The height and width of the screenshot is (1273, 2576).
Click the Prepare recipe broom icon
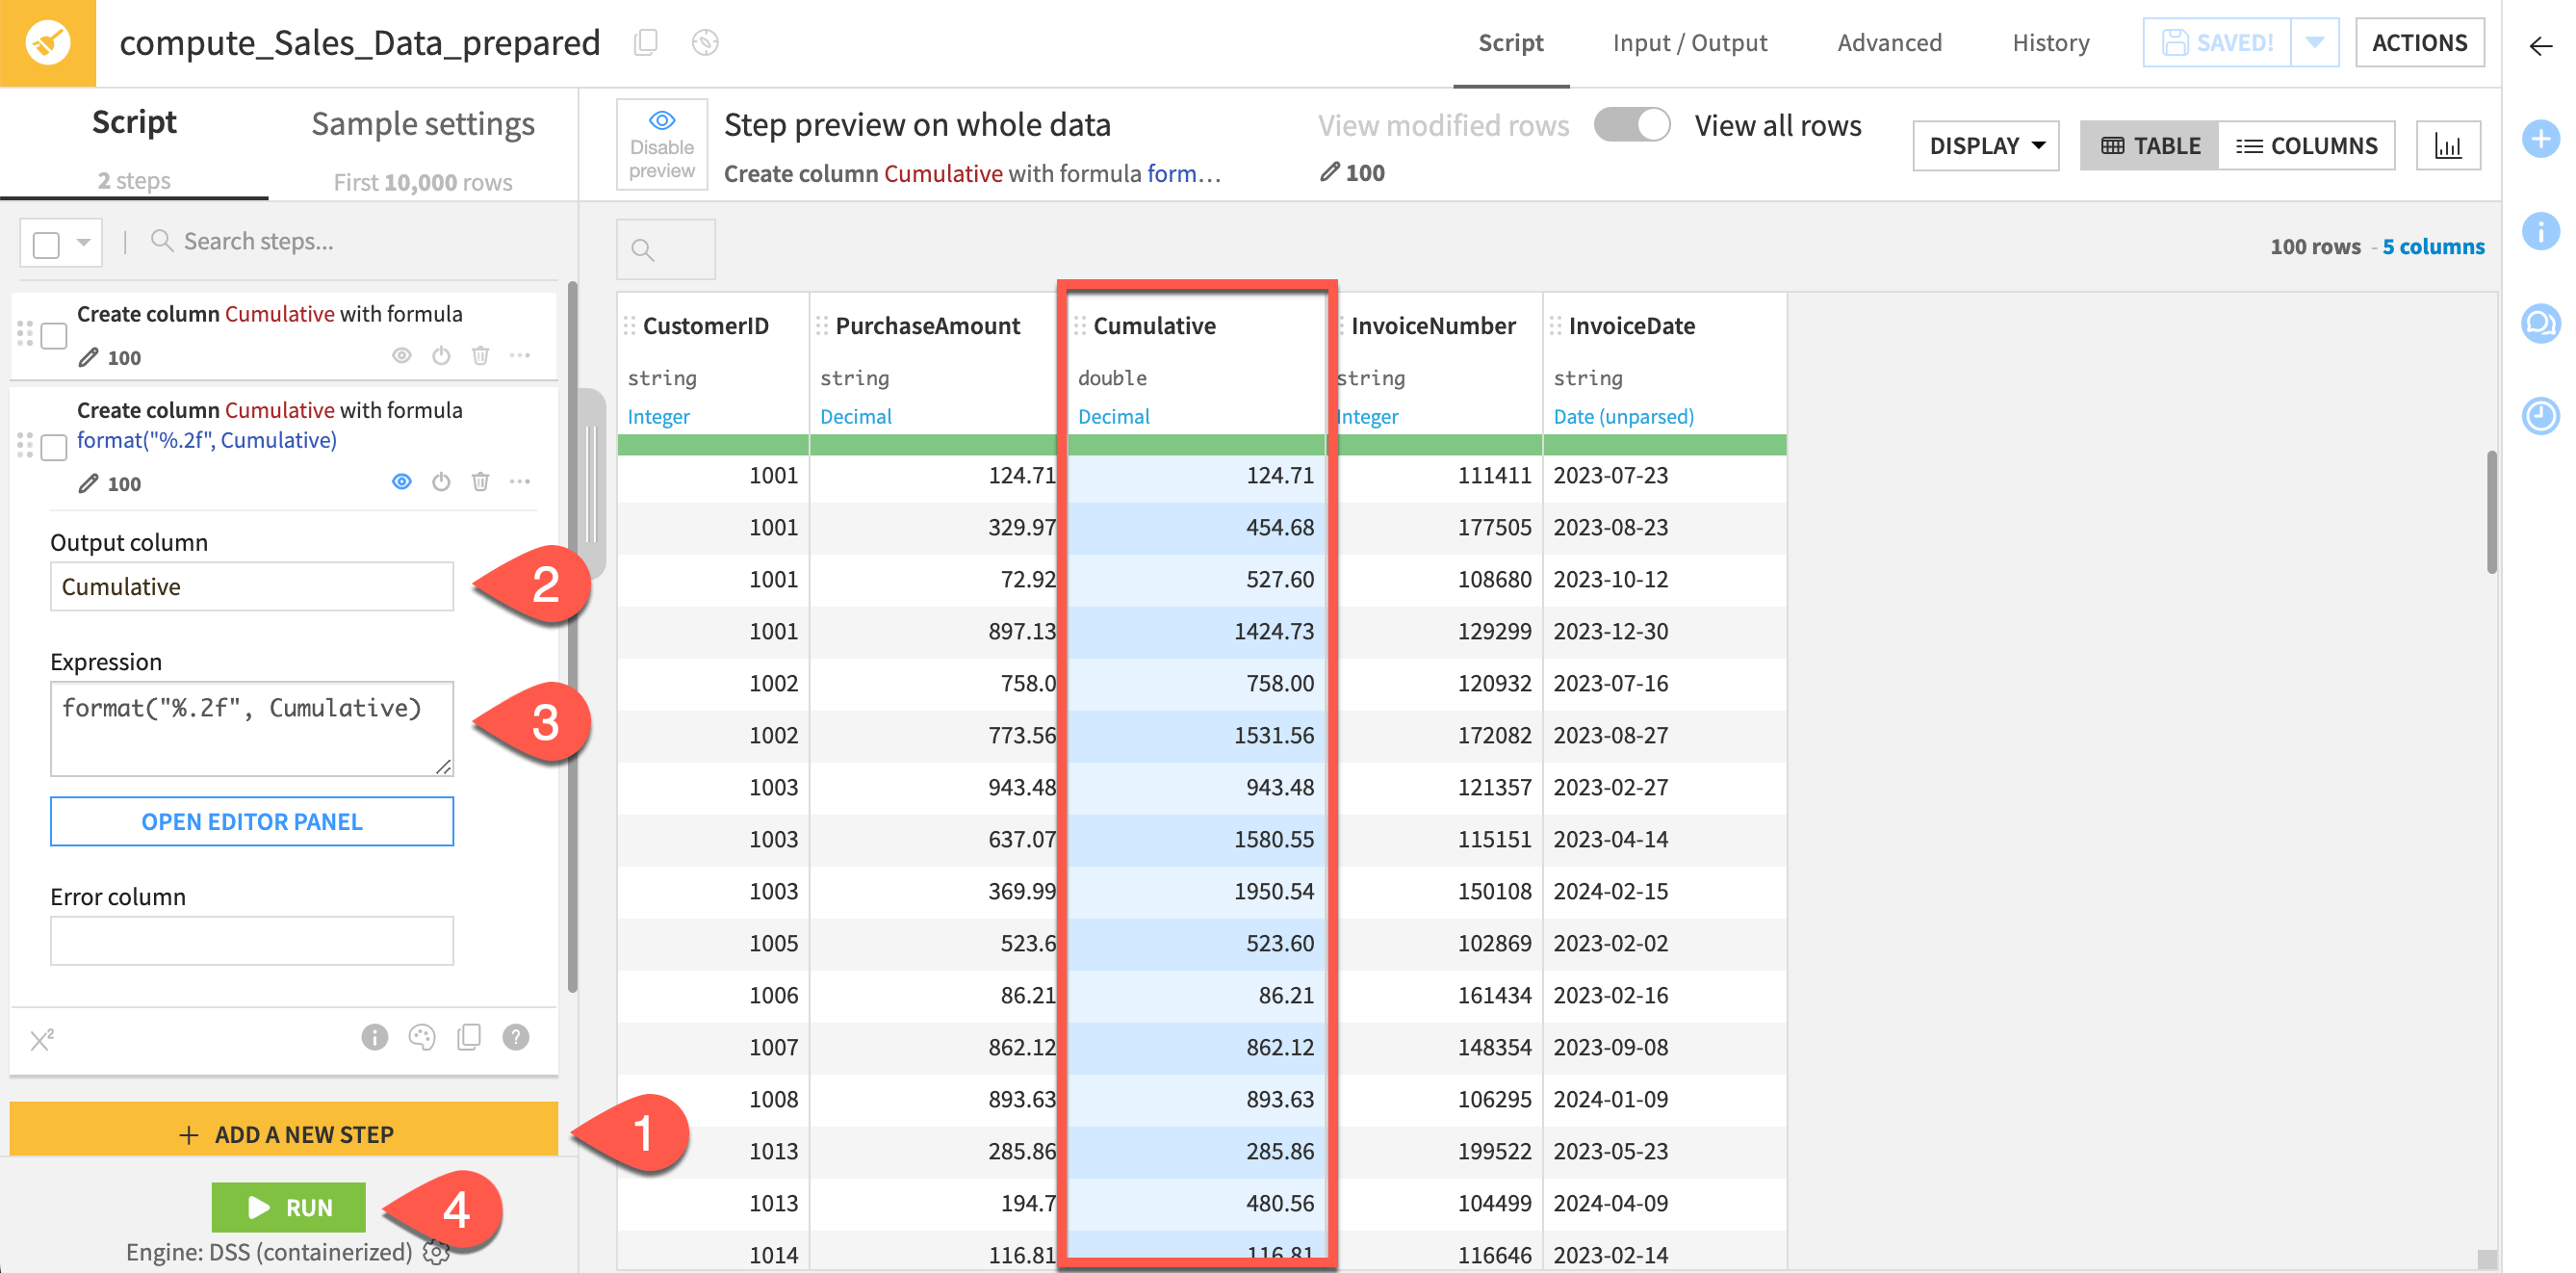[47, 43]
